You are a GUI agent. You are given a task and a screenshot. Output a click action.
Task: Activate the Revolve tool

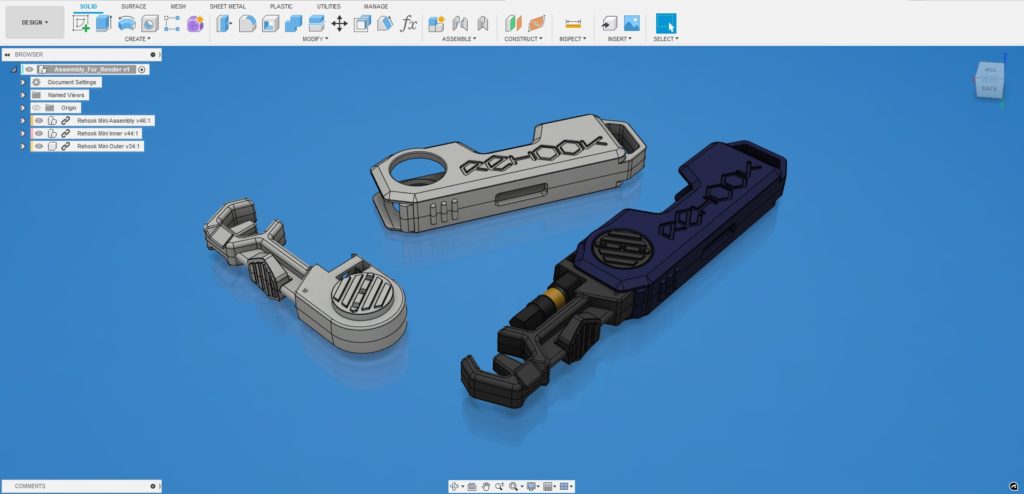click(x=127, y=24)
